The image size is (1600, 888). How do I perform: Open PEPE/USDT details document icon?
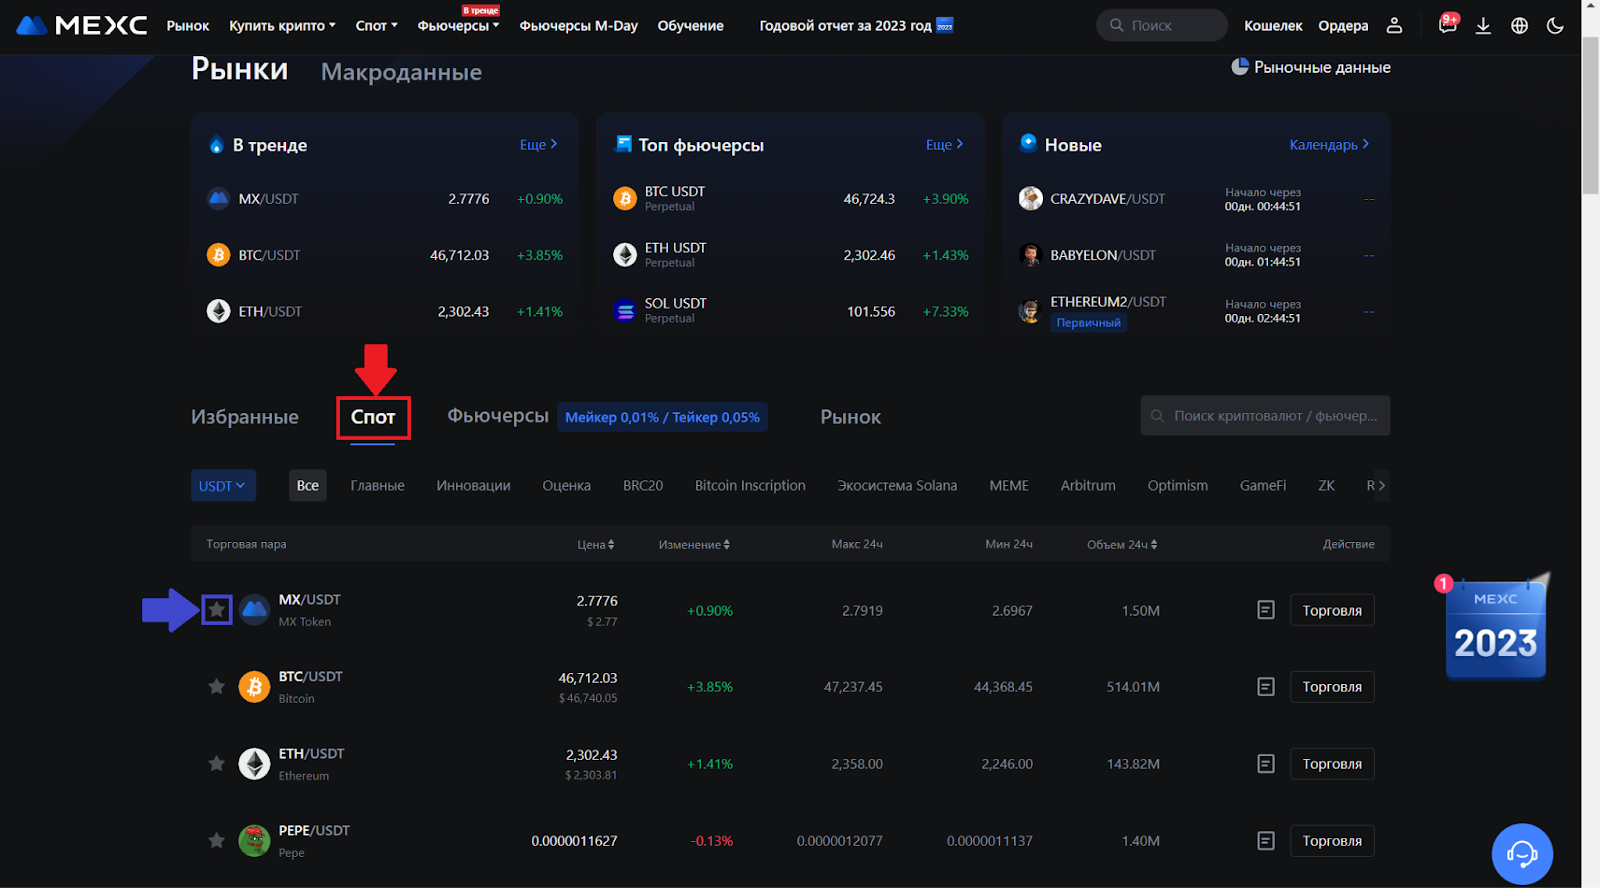[1266, 841]
